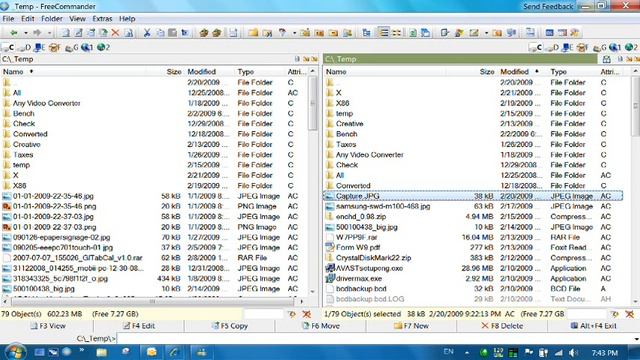Open the Help menu
Screen dimensions: 640x360
click(127, 19)
